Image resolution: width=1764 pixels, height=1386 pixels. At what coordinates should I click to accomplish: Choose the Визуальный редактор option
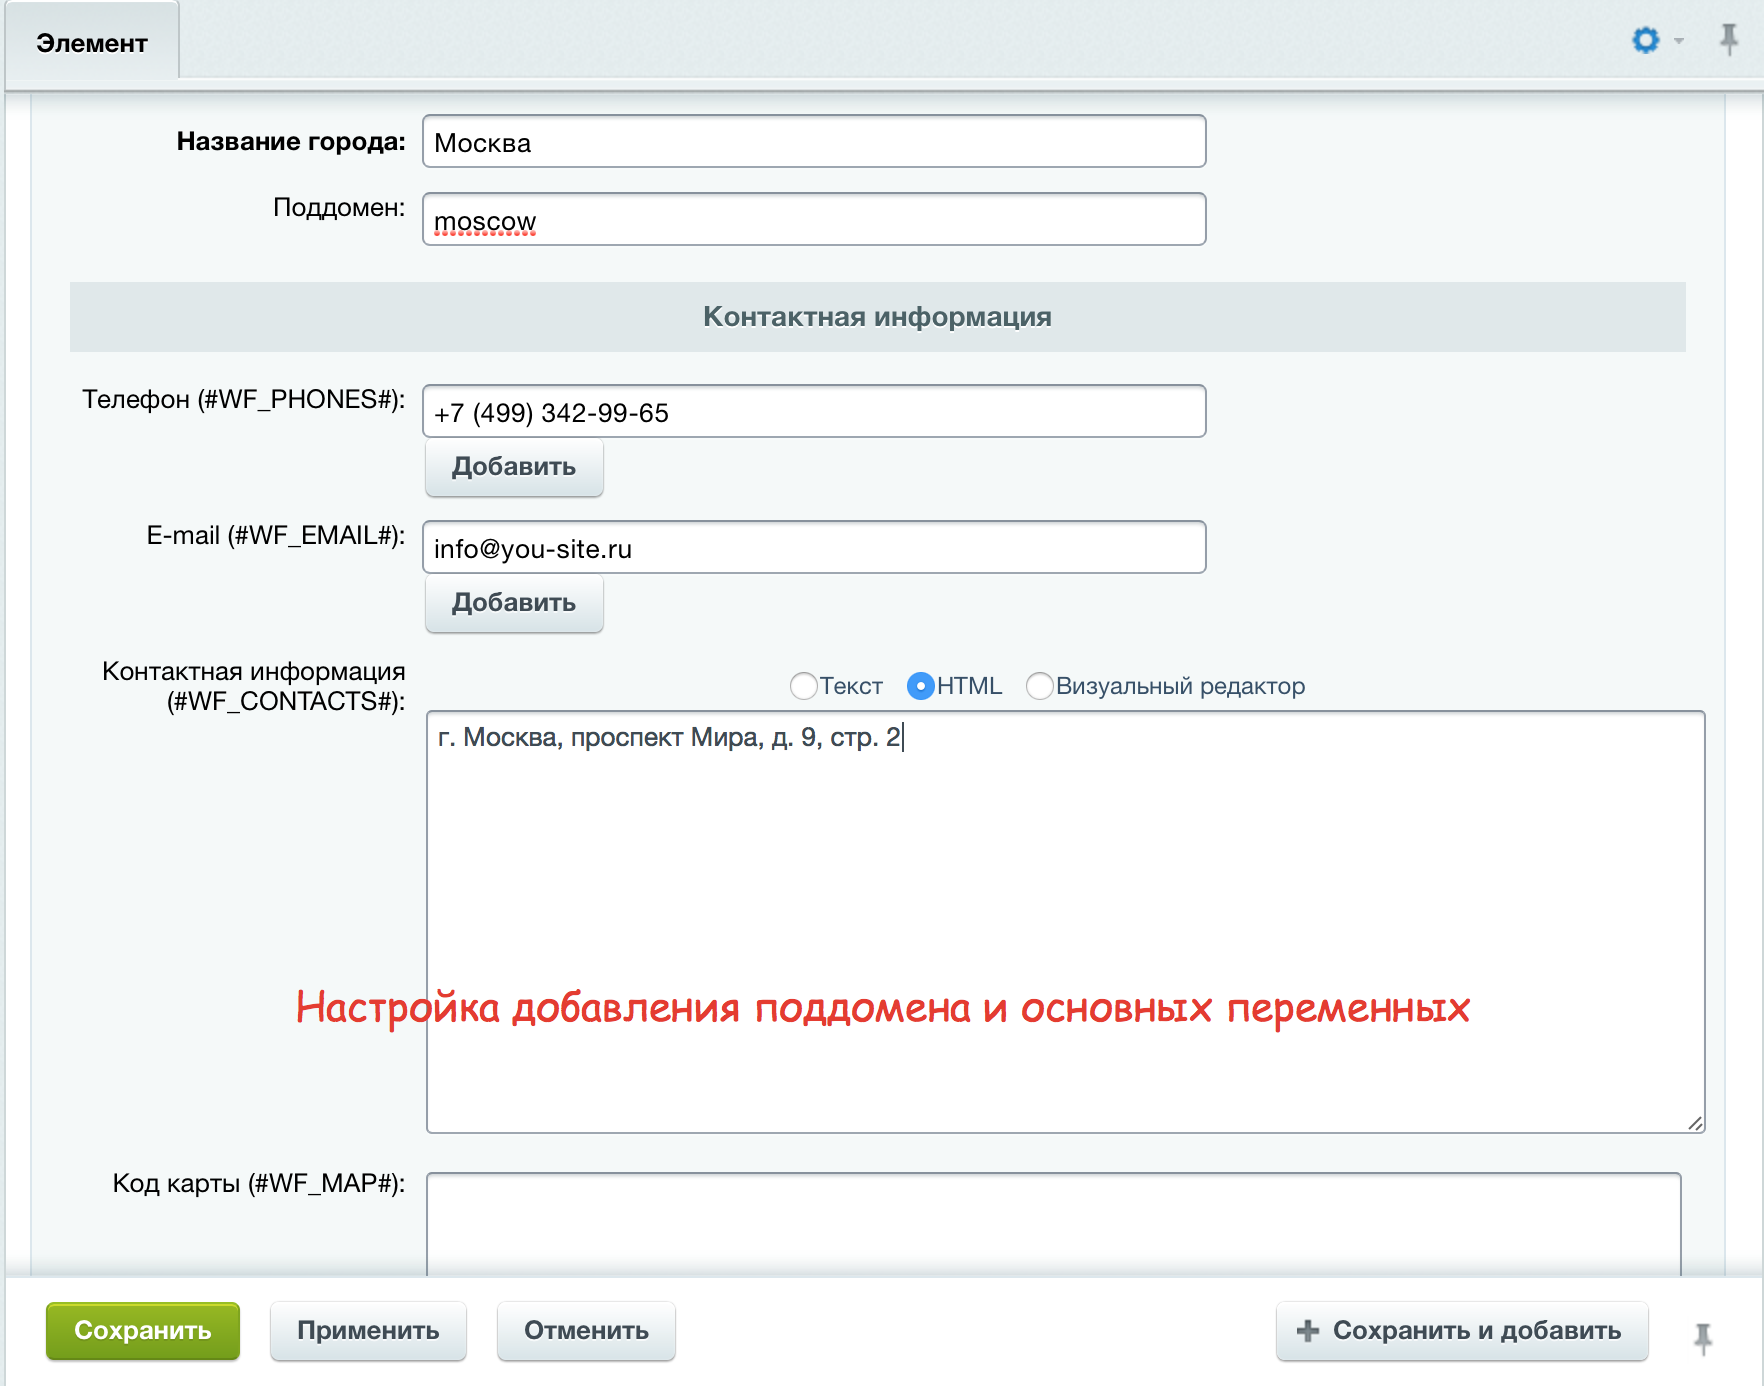[1040, 686]
